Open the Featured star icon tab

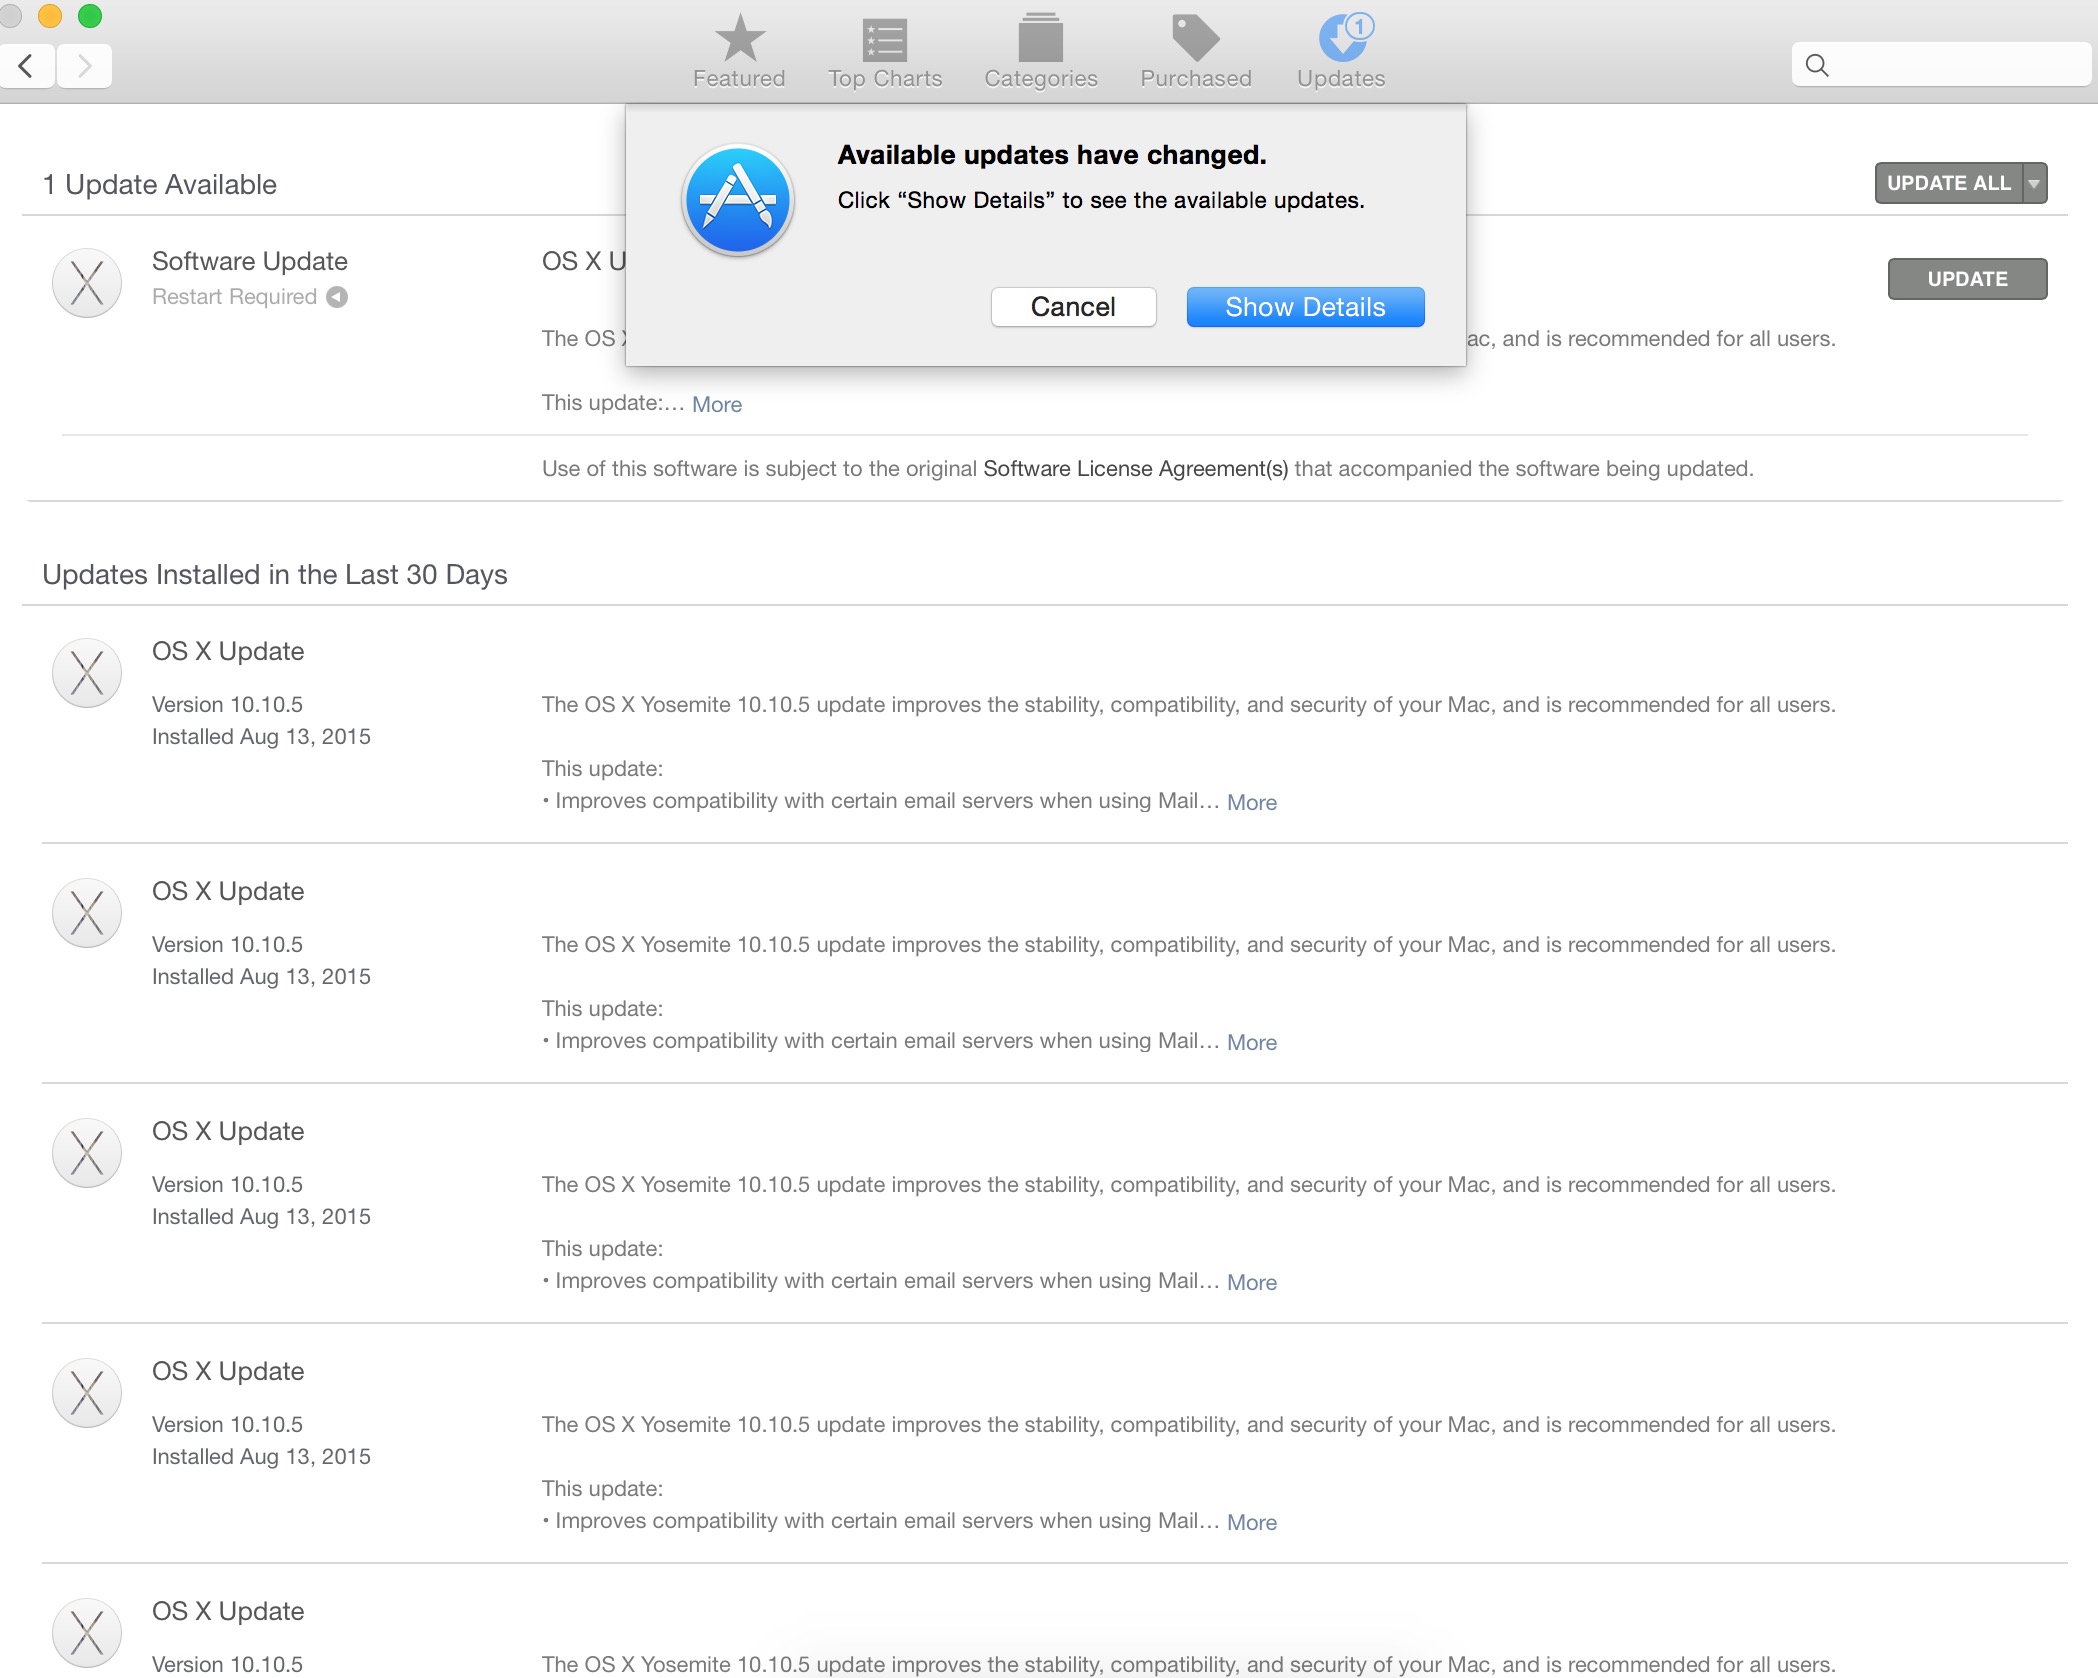[739, 40]
